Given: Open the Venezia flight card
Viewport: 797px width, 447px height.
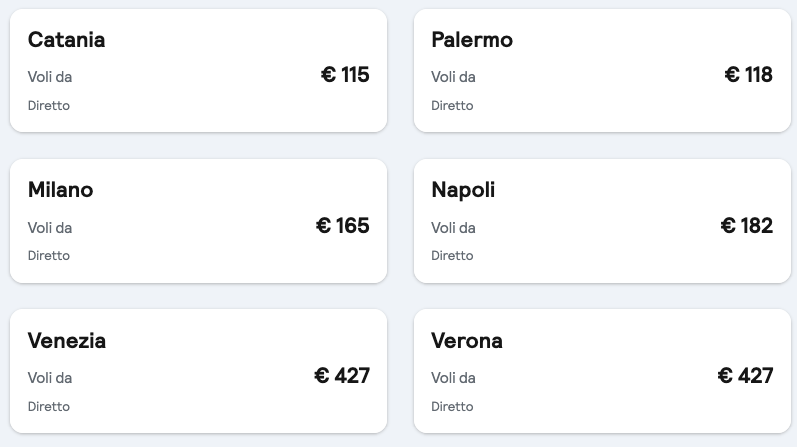Looking at the screenshot, I should (198, 371).
